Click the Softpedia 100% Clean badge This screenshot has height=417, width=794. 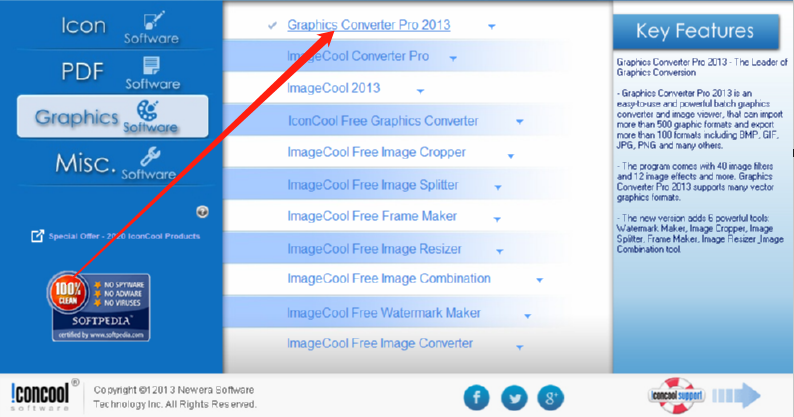[x=99, y=307]
